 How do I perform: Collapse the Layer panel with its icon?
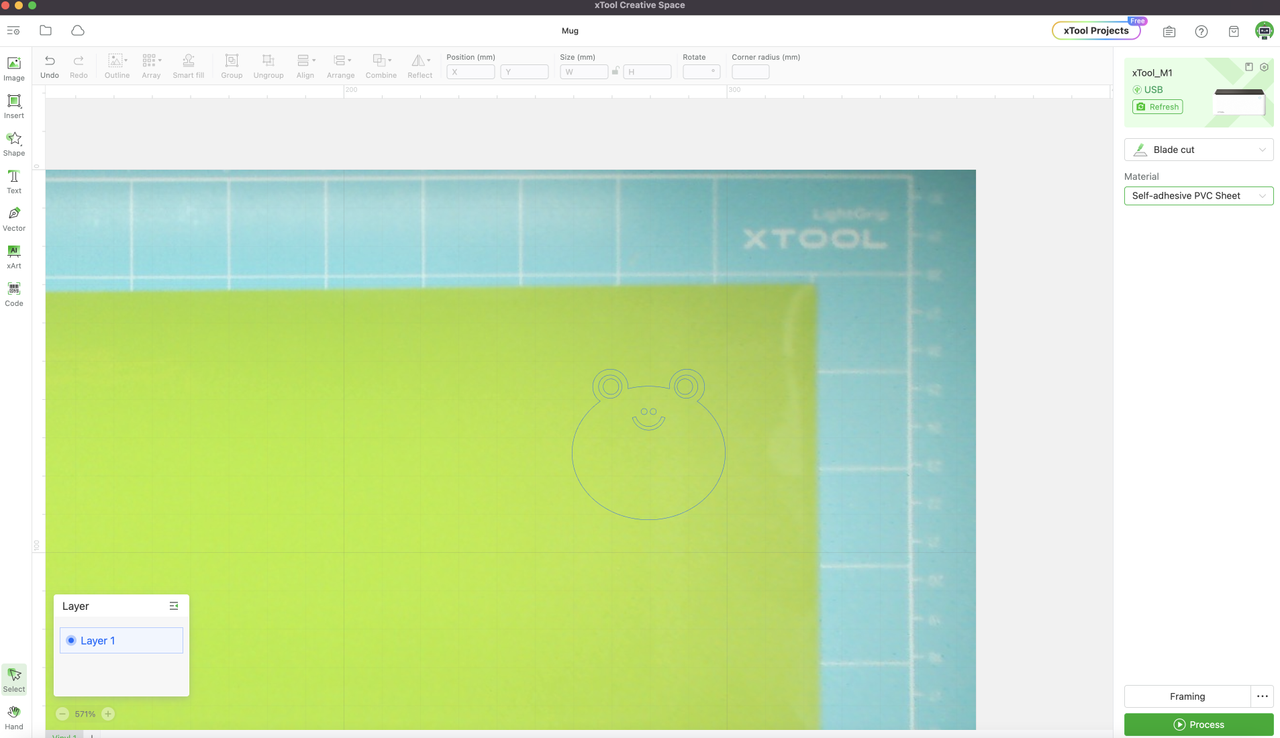pos(174,606)
